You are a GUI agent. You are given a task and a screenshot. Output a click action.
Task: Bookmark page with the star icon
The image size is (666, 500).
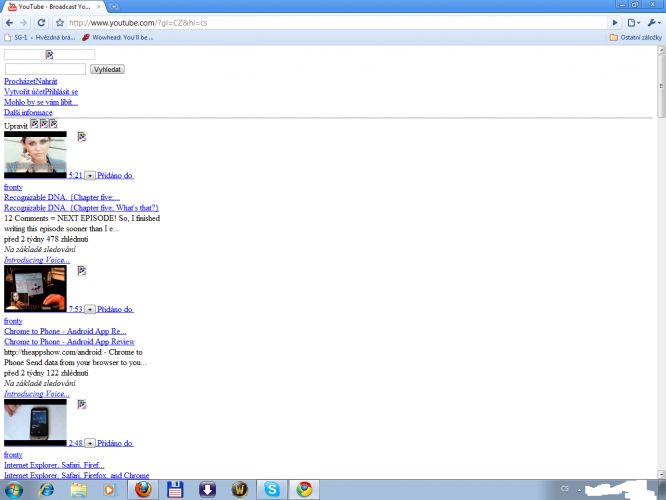(60, 23)
